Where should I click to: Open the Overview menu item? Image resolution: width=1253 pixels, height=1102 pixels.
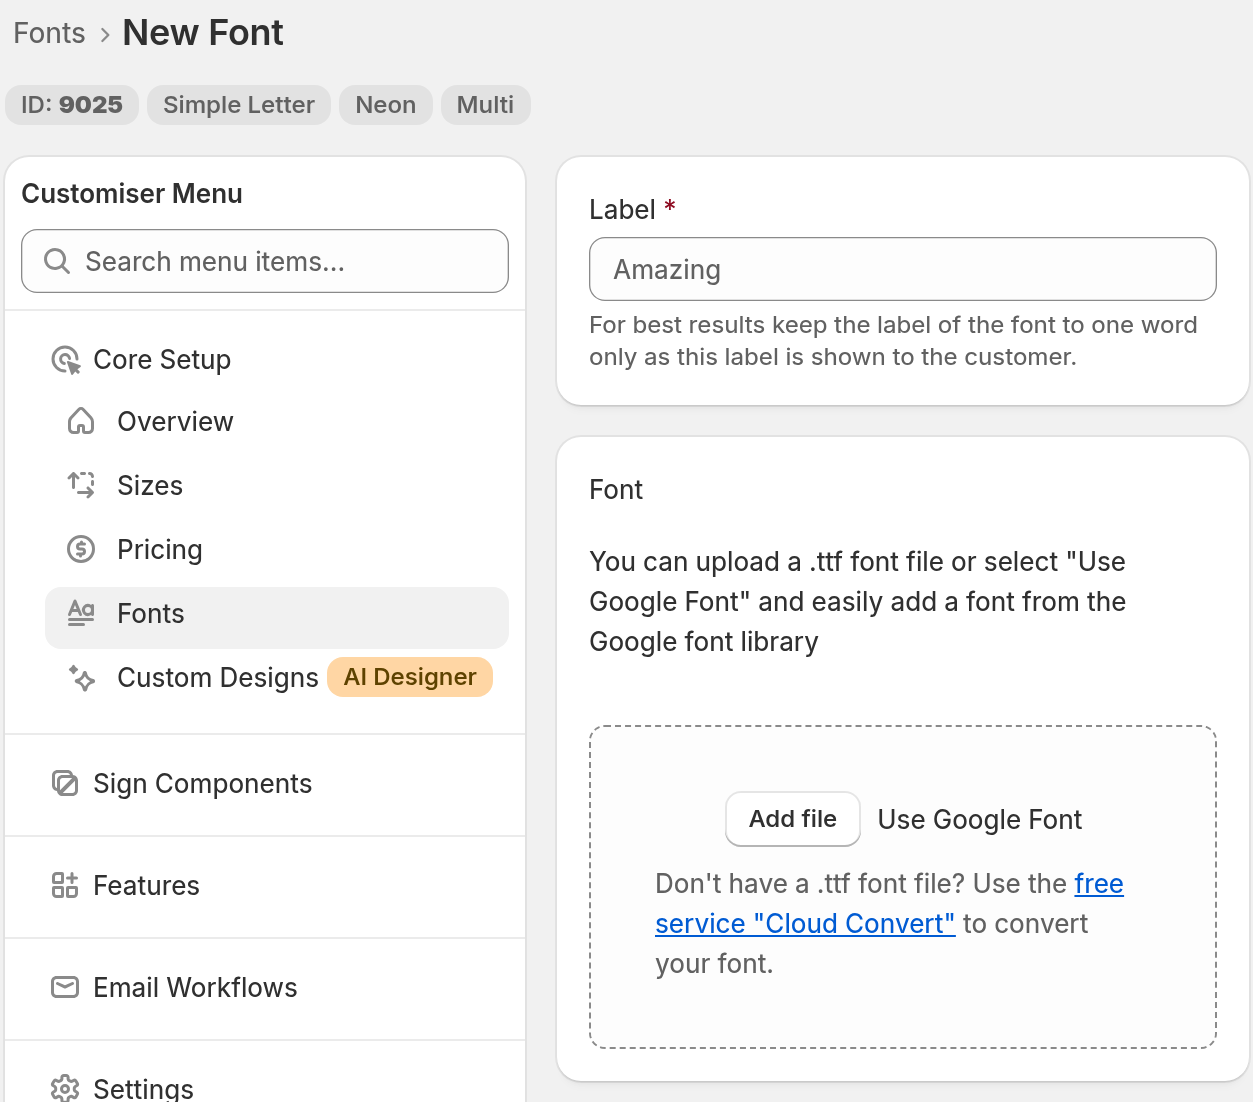pyautogui.click(x=277, y=422)
